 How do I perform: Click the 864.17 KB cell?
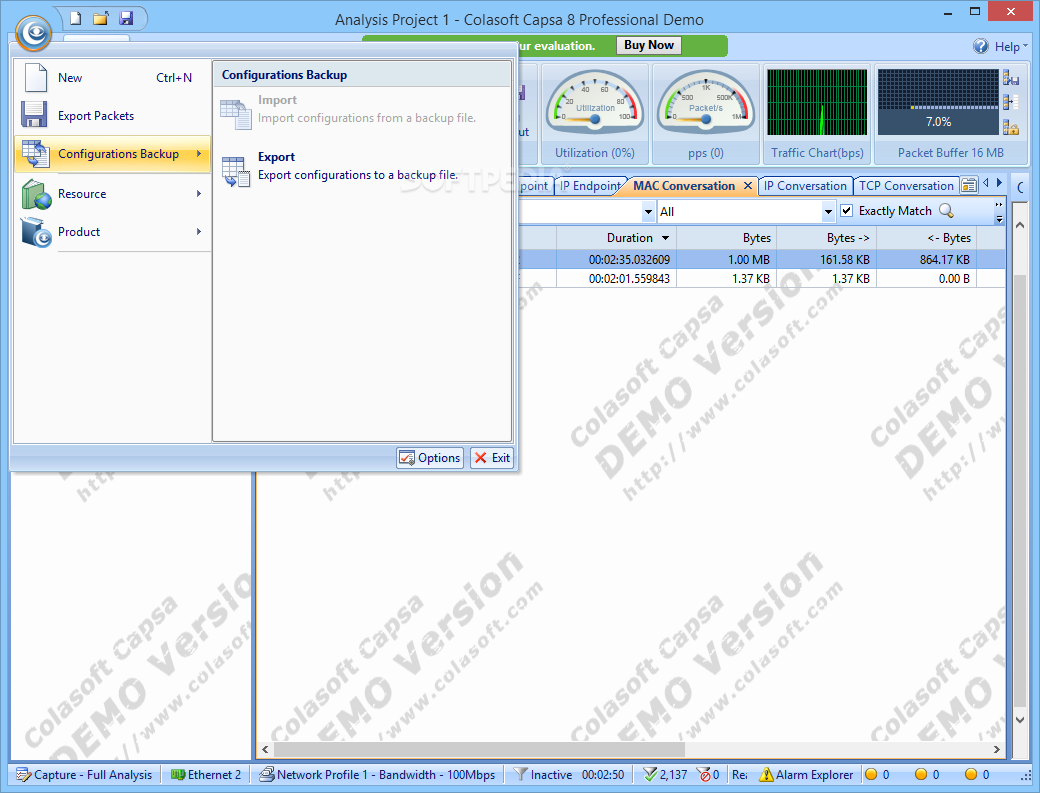(x=927, y=259)
